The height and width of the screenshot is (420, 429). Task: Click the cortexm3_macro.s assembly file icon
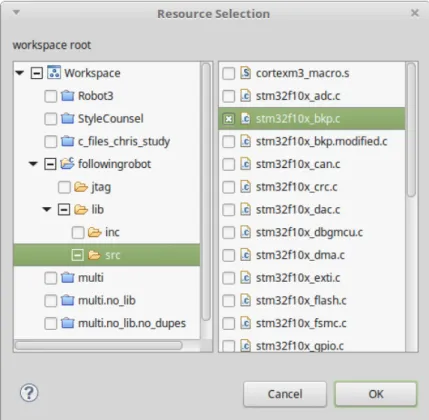pos(246,73)
